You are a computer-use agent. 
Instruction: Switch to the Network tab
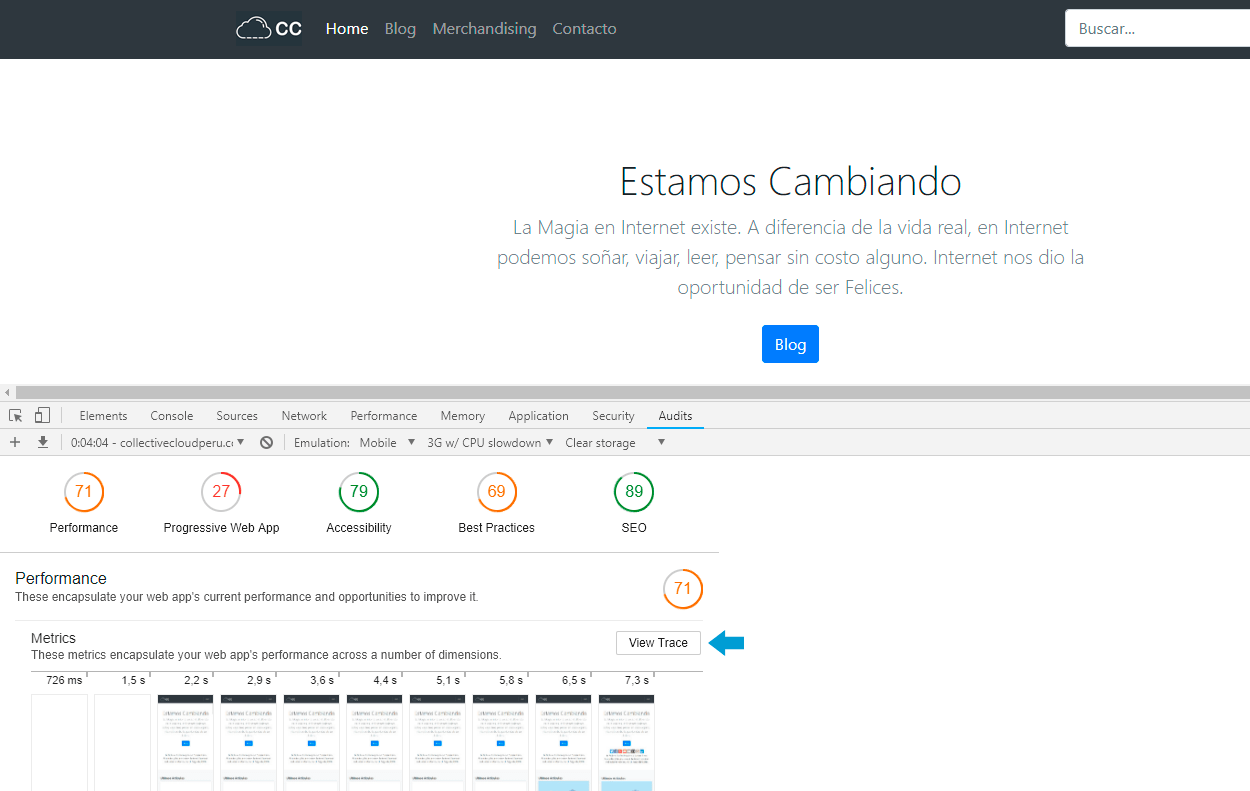tap(304, 416)
